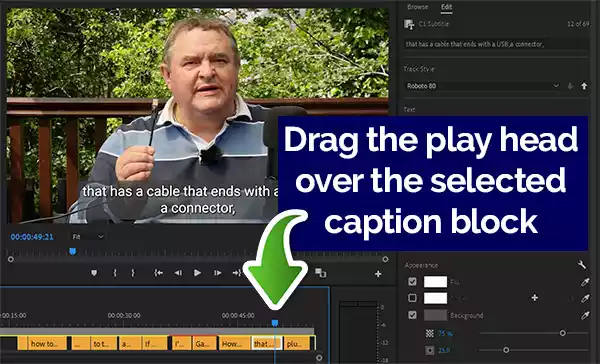The height and width of the screenshot is (364, 600).
Task: Click the Background color swatch
Action: pyautogui.click(x=435, y=315)
